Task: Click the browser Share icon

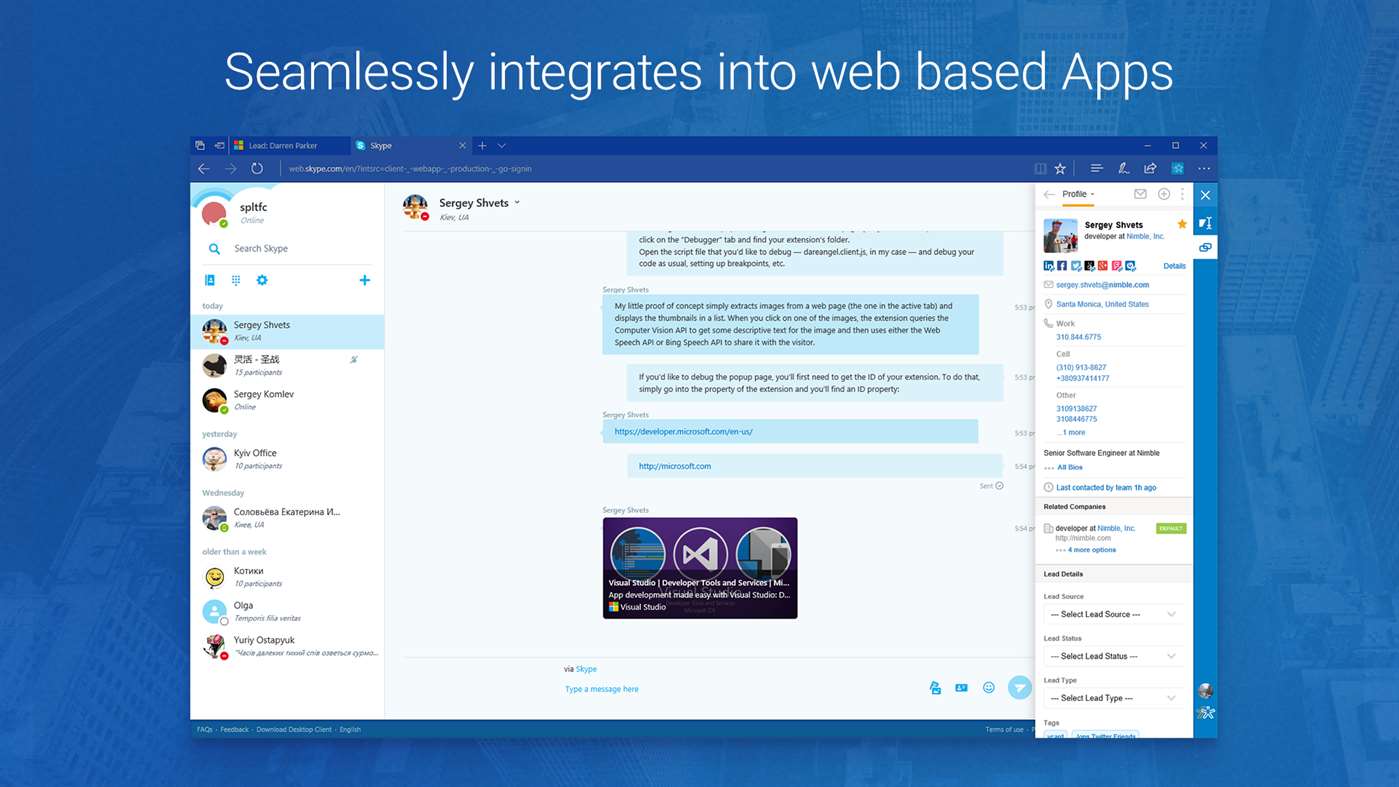Action: pos(1150,168)
